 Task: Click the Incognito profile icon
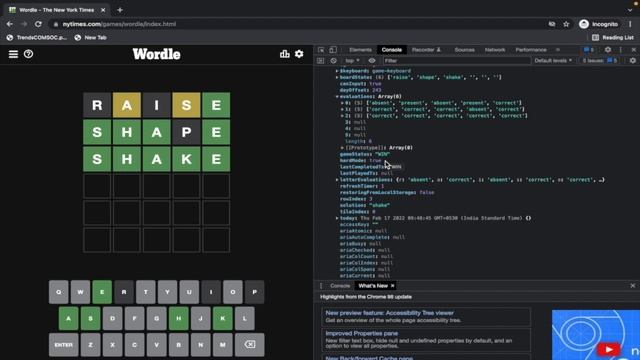pyautogui.click(x=584, y=24)
